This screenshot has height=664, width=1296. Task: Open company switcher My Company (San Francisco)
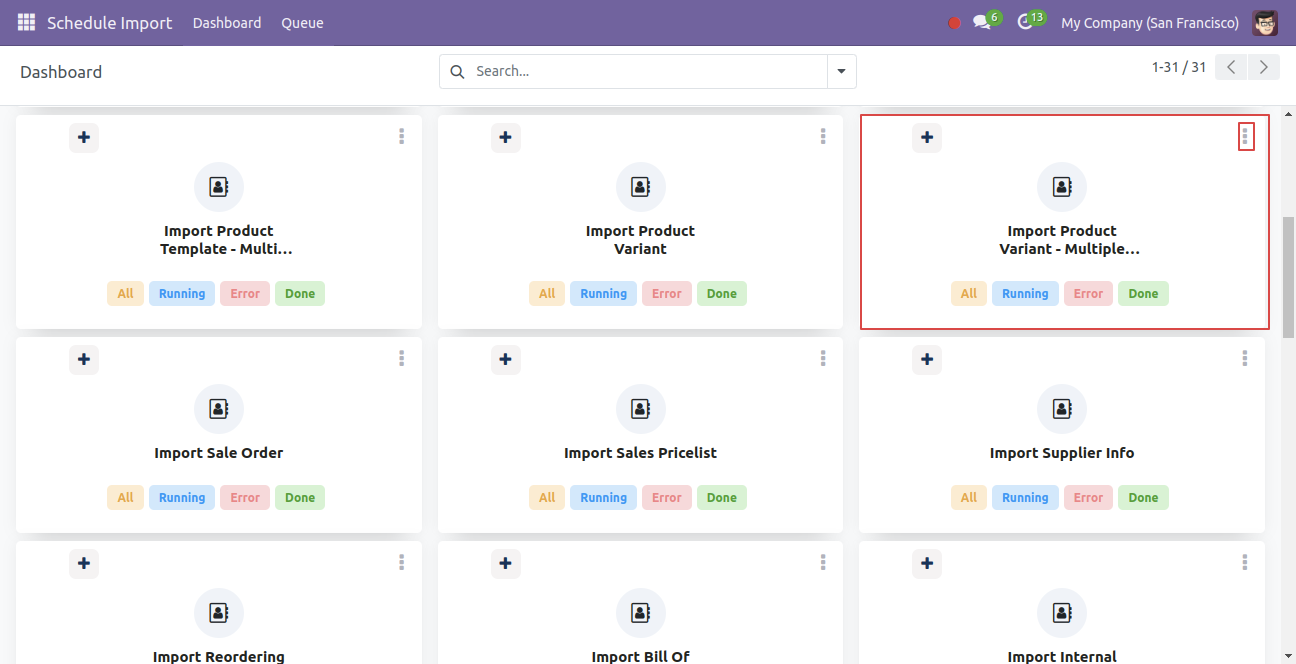(x=1150, y=23)
